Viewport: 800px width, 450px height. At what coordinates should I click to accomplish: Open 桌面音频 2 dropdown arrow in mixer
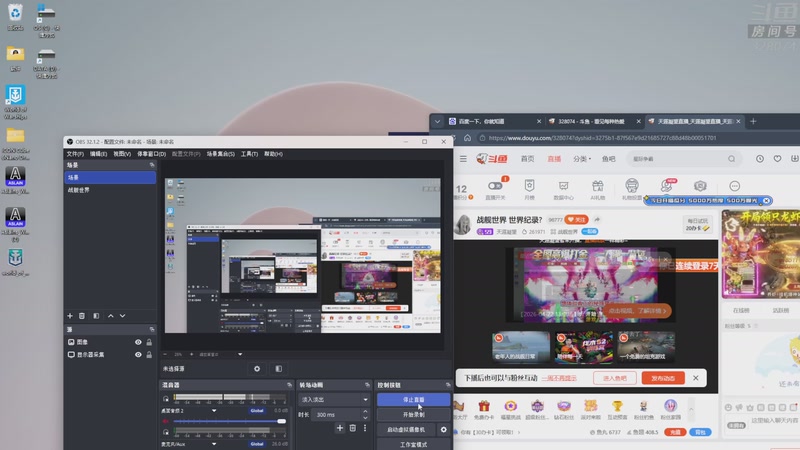214,410
